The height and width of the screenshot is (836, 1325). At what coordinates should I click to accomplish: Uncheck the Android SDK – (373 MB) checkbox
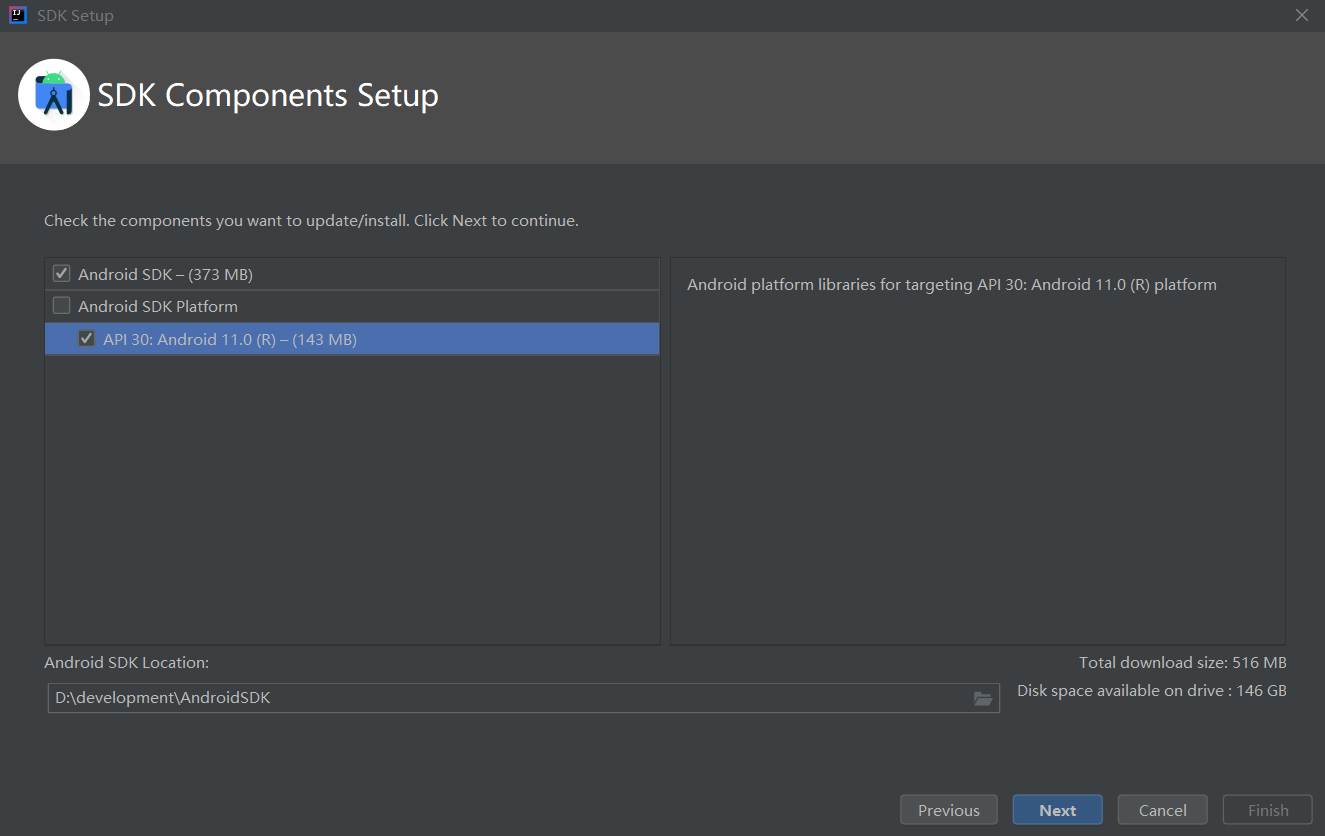point(62,273)
